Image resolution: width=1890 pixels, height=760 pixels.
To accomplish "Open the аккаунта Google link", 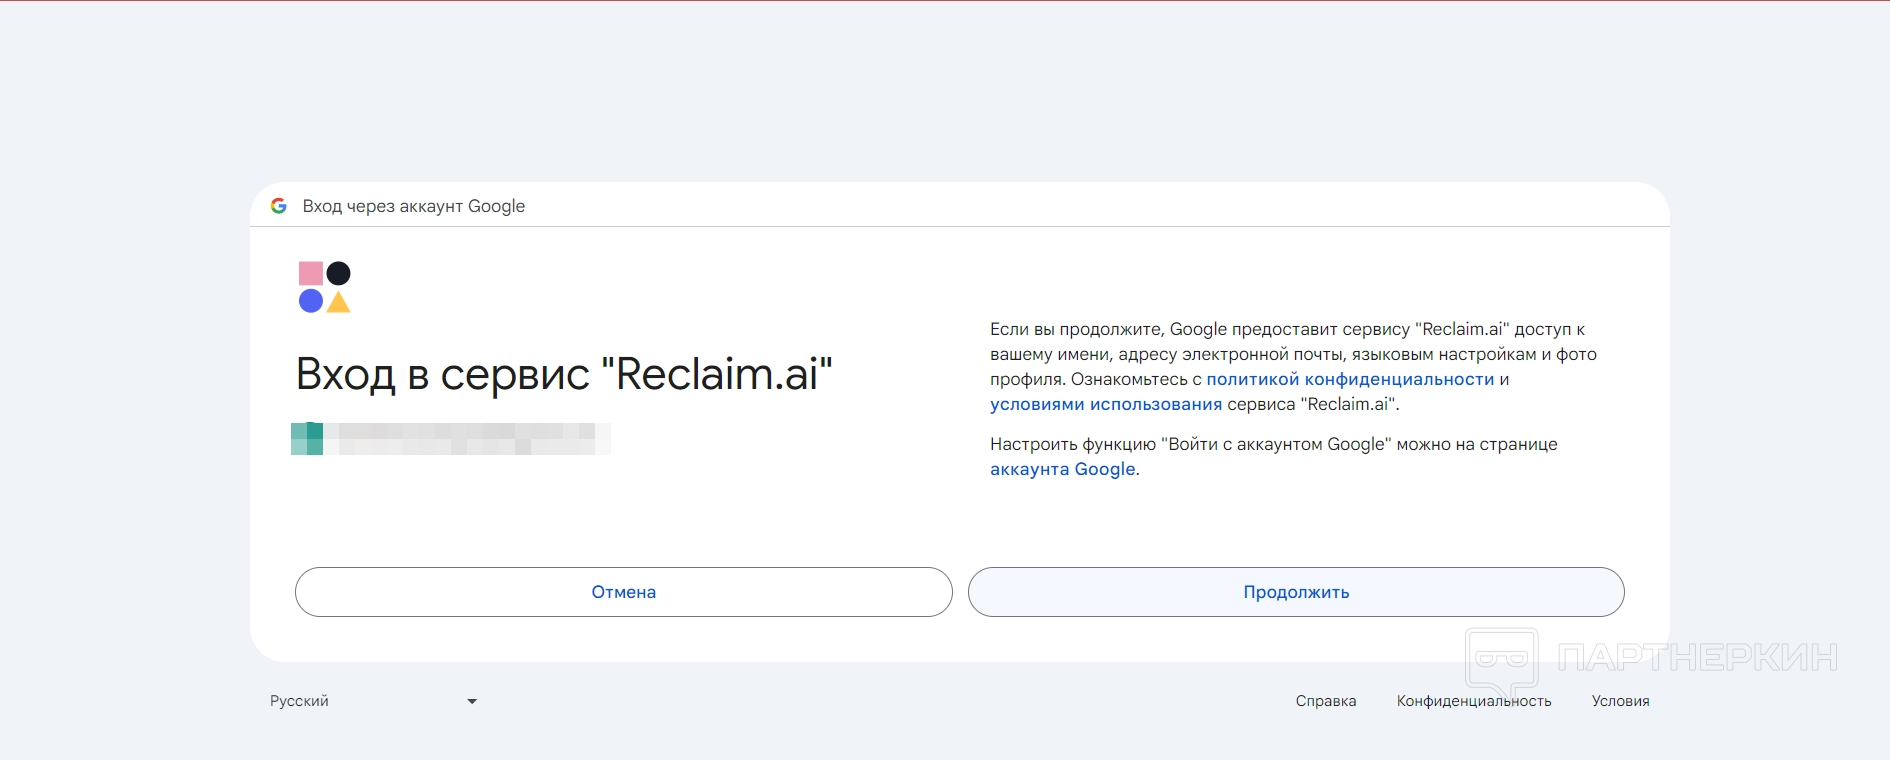I will pos(1063,469).
